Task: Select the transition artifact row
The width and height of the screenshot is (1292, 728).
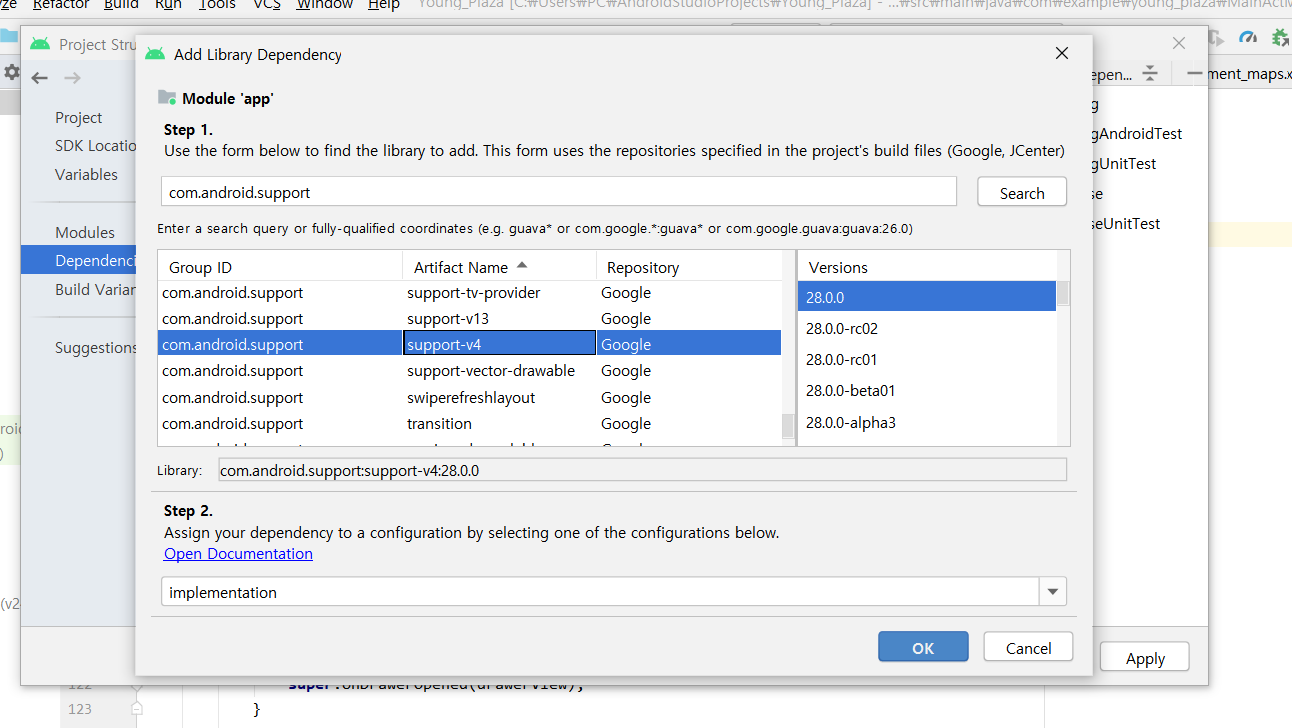Action: point(469,423)
